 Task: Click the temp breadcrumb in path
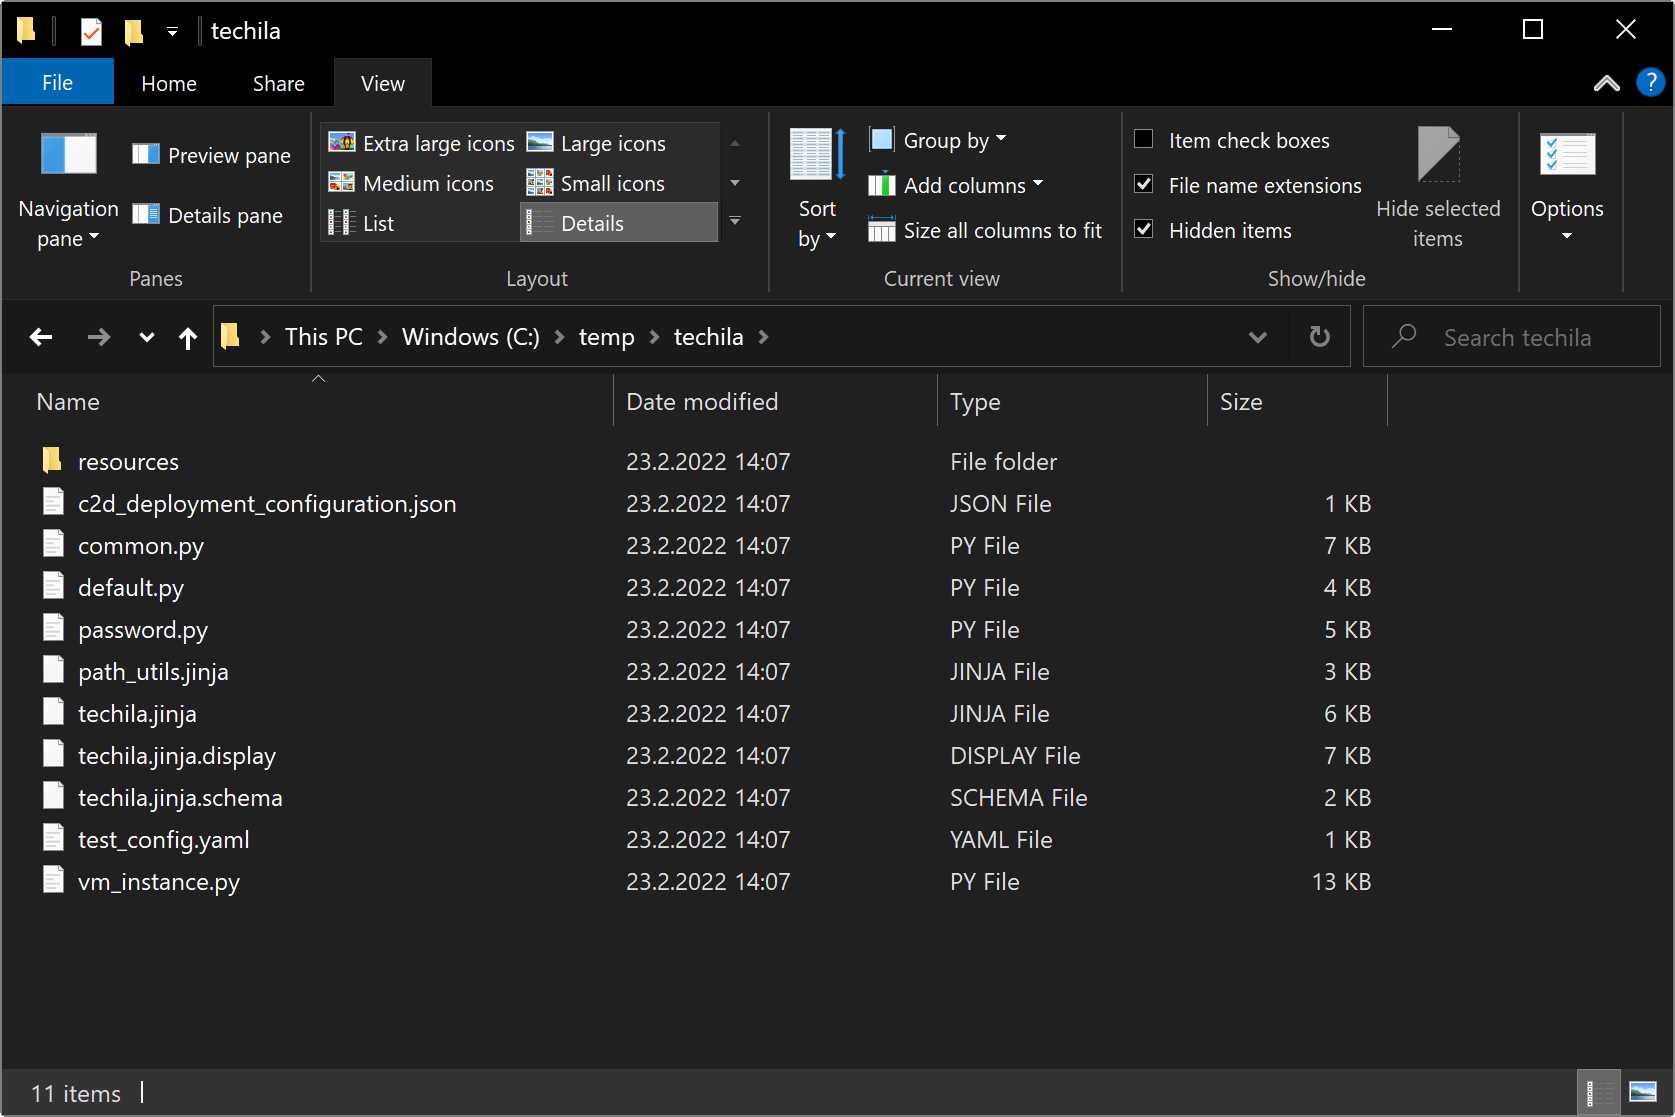(x=606, y=338)
